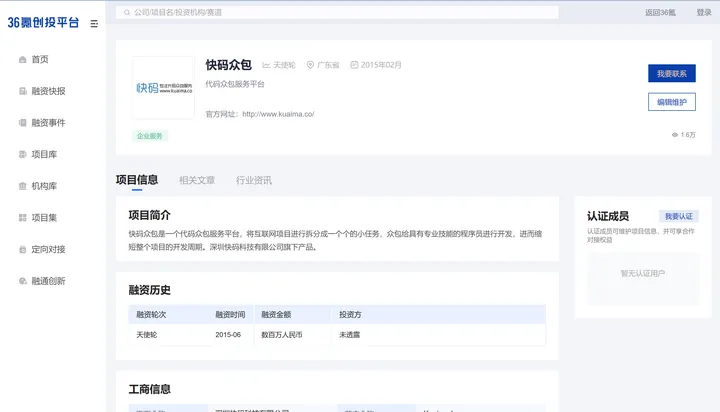This screenshot has height=412, width=720.
Task: Click the 融通创新 sidebar icon
Action: [x=22, y=281]
